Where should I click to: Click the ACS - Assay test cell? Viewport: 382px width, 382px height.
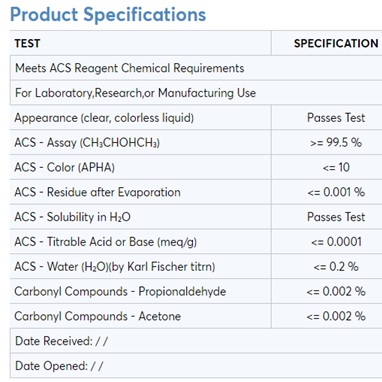(140, 142)
